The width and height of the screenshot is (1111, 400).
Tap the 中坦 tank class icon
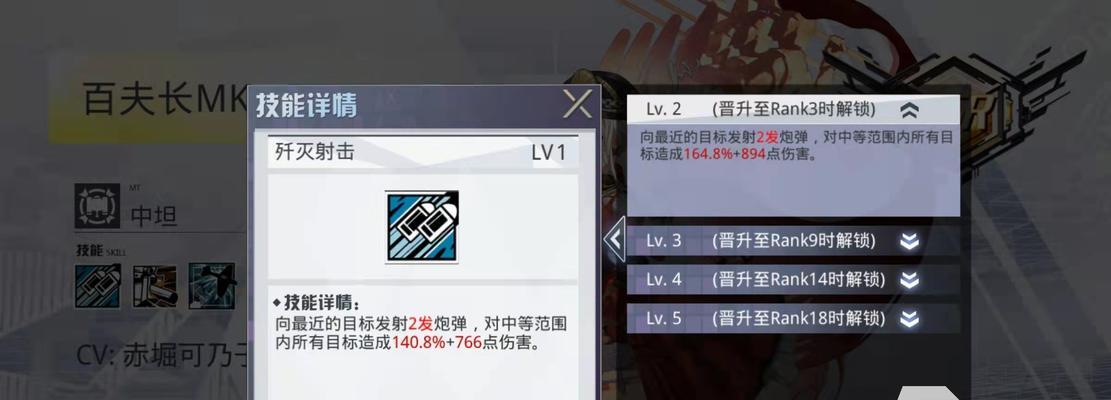pyautogui.click(x=98, y=206)
